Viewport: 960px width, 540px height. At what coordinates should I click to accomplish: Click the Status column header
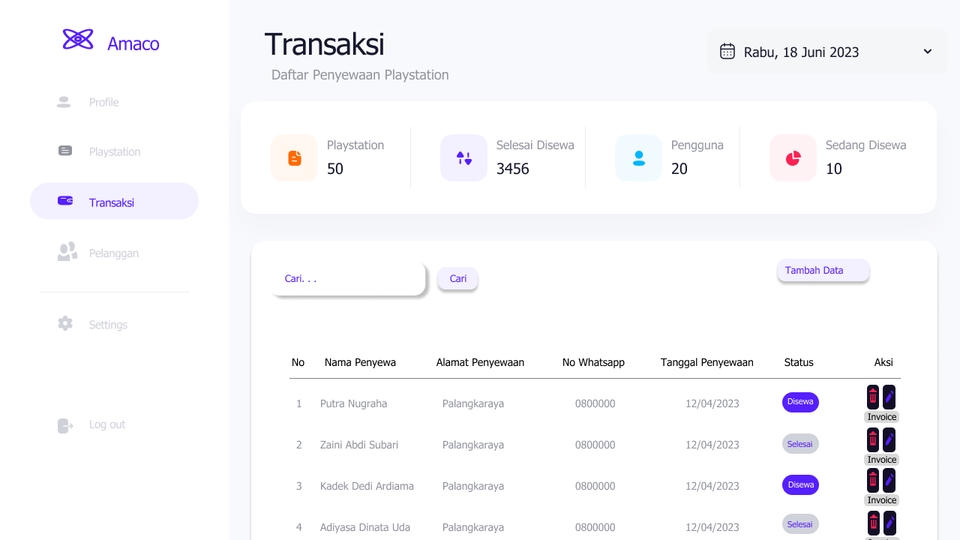point(798,362)
